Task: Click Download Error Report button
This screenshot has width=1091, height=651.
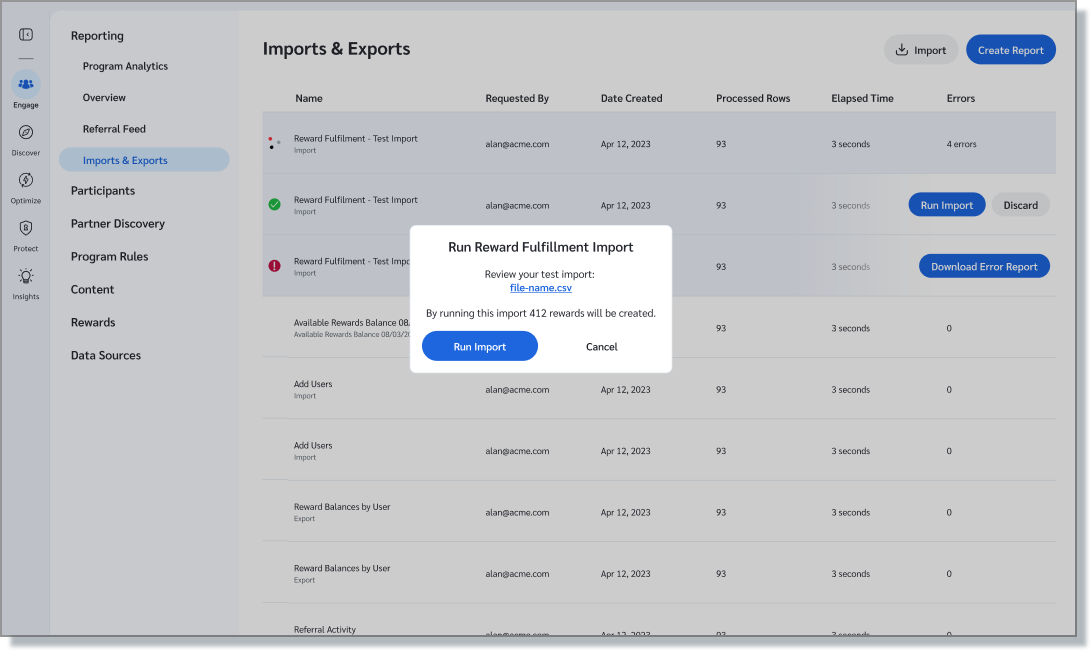Action: click(x=984, y=266)
